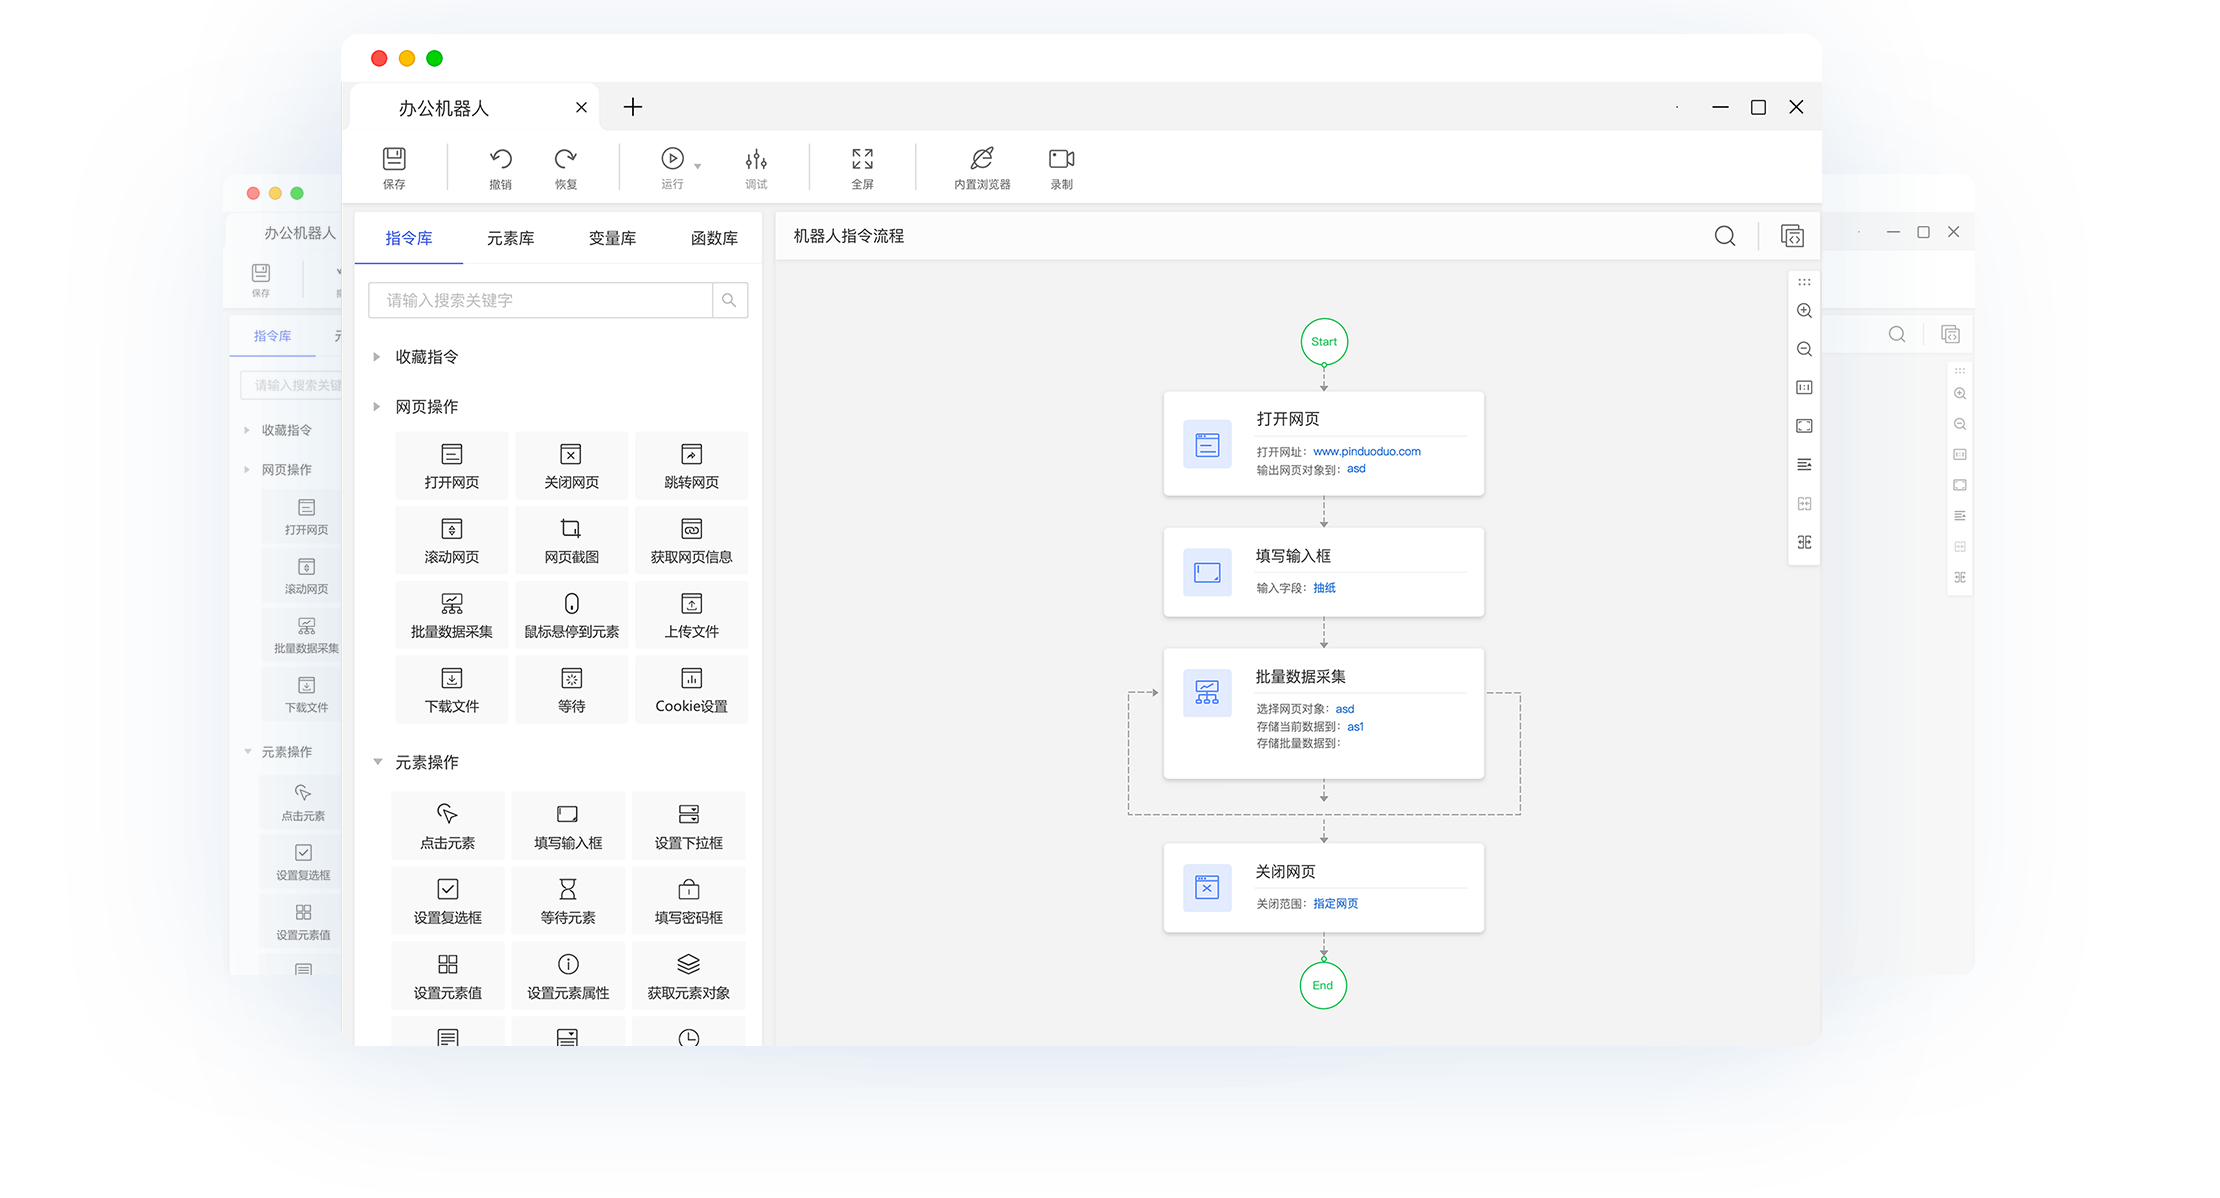Screen dimensions: 2220x1198
Task: Switch to the 元素库 tab
Action: (x=510, y=238)
